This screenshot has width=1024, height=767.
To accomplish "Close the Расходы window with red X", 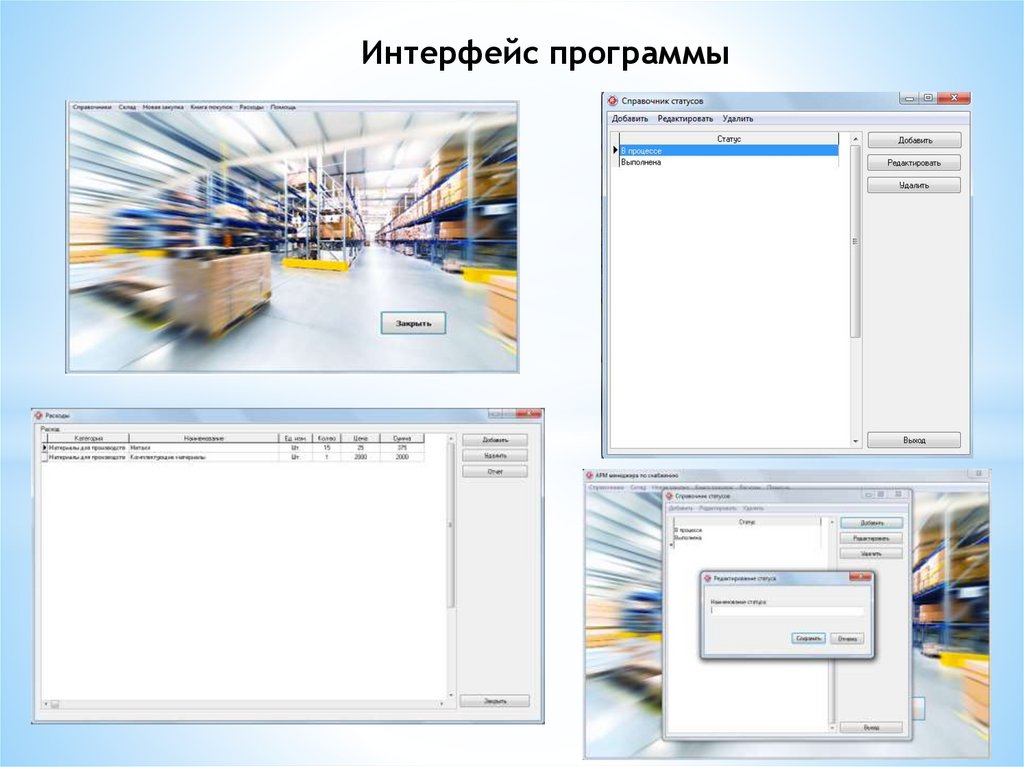I will (x=528, y=414).
